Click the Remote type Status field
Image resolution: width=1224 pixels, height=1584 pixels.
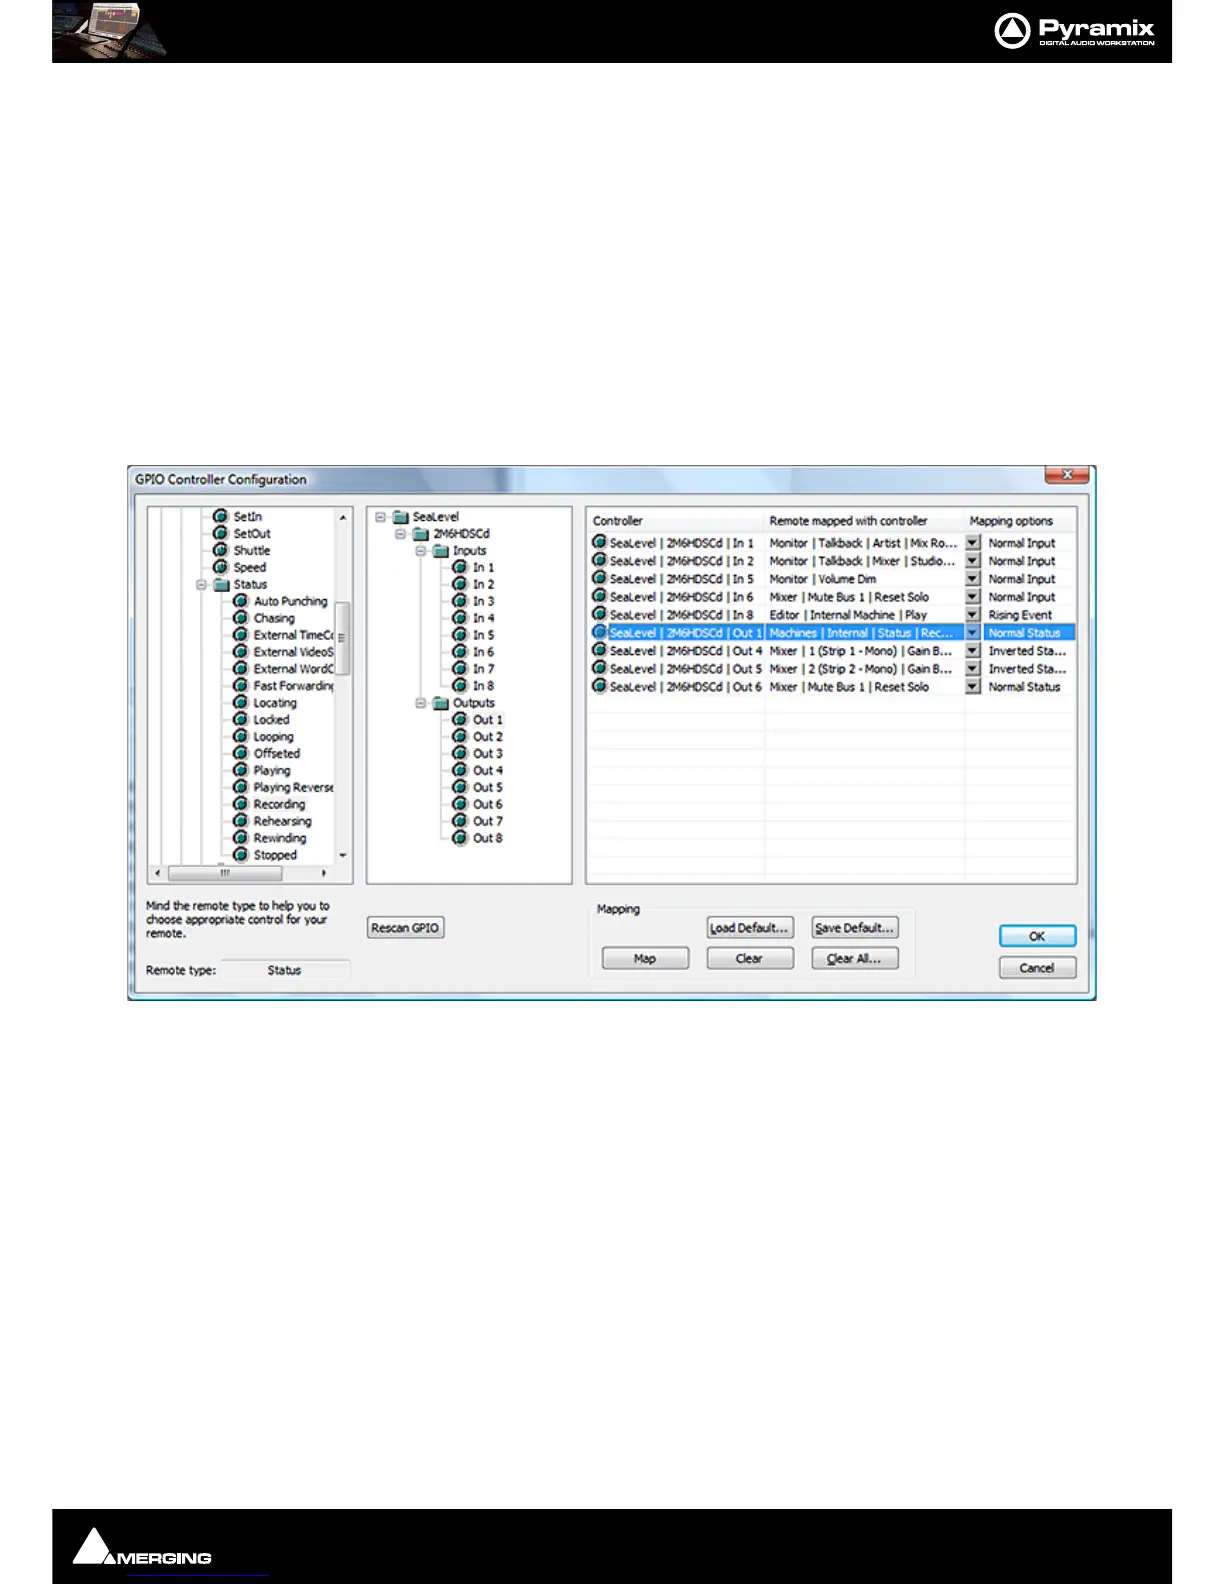[x=285, y=970]
